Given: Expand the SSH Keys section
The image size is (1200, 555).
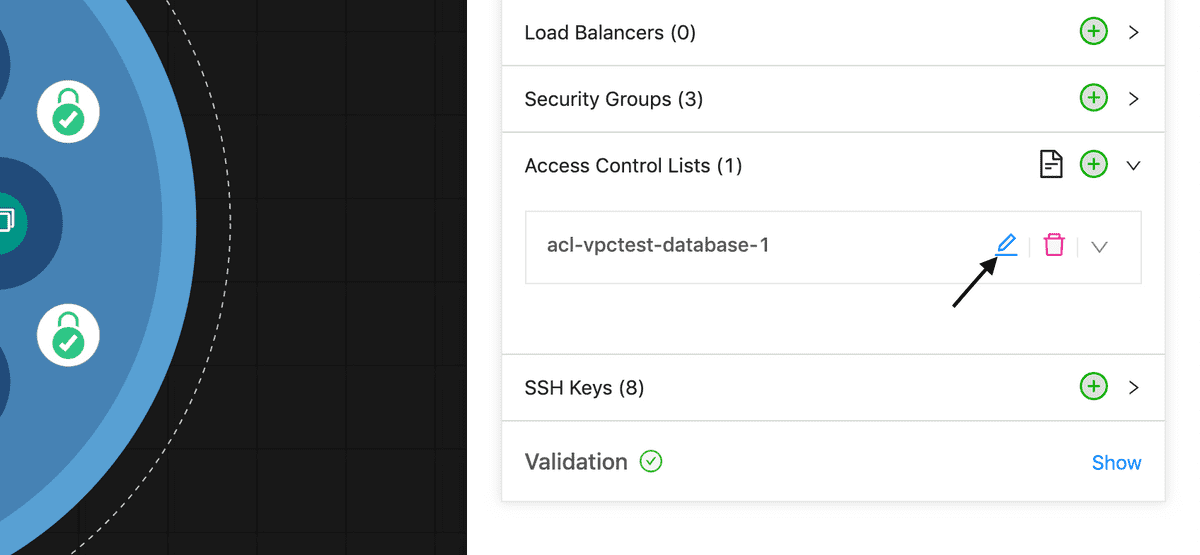Looking at the screenshot, I should (1134, 387).
